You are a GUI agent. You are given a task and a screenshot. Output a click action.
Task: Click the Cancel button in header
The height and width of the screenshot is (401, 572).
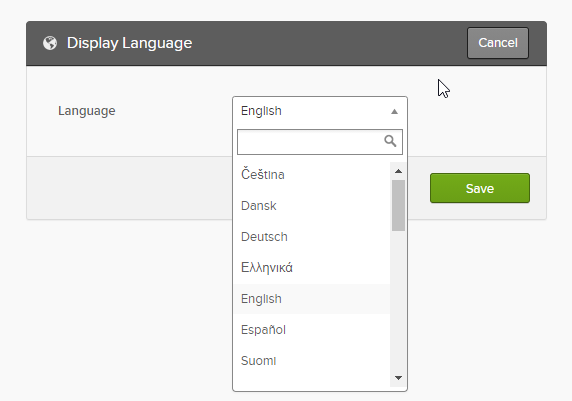498,43
